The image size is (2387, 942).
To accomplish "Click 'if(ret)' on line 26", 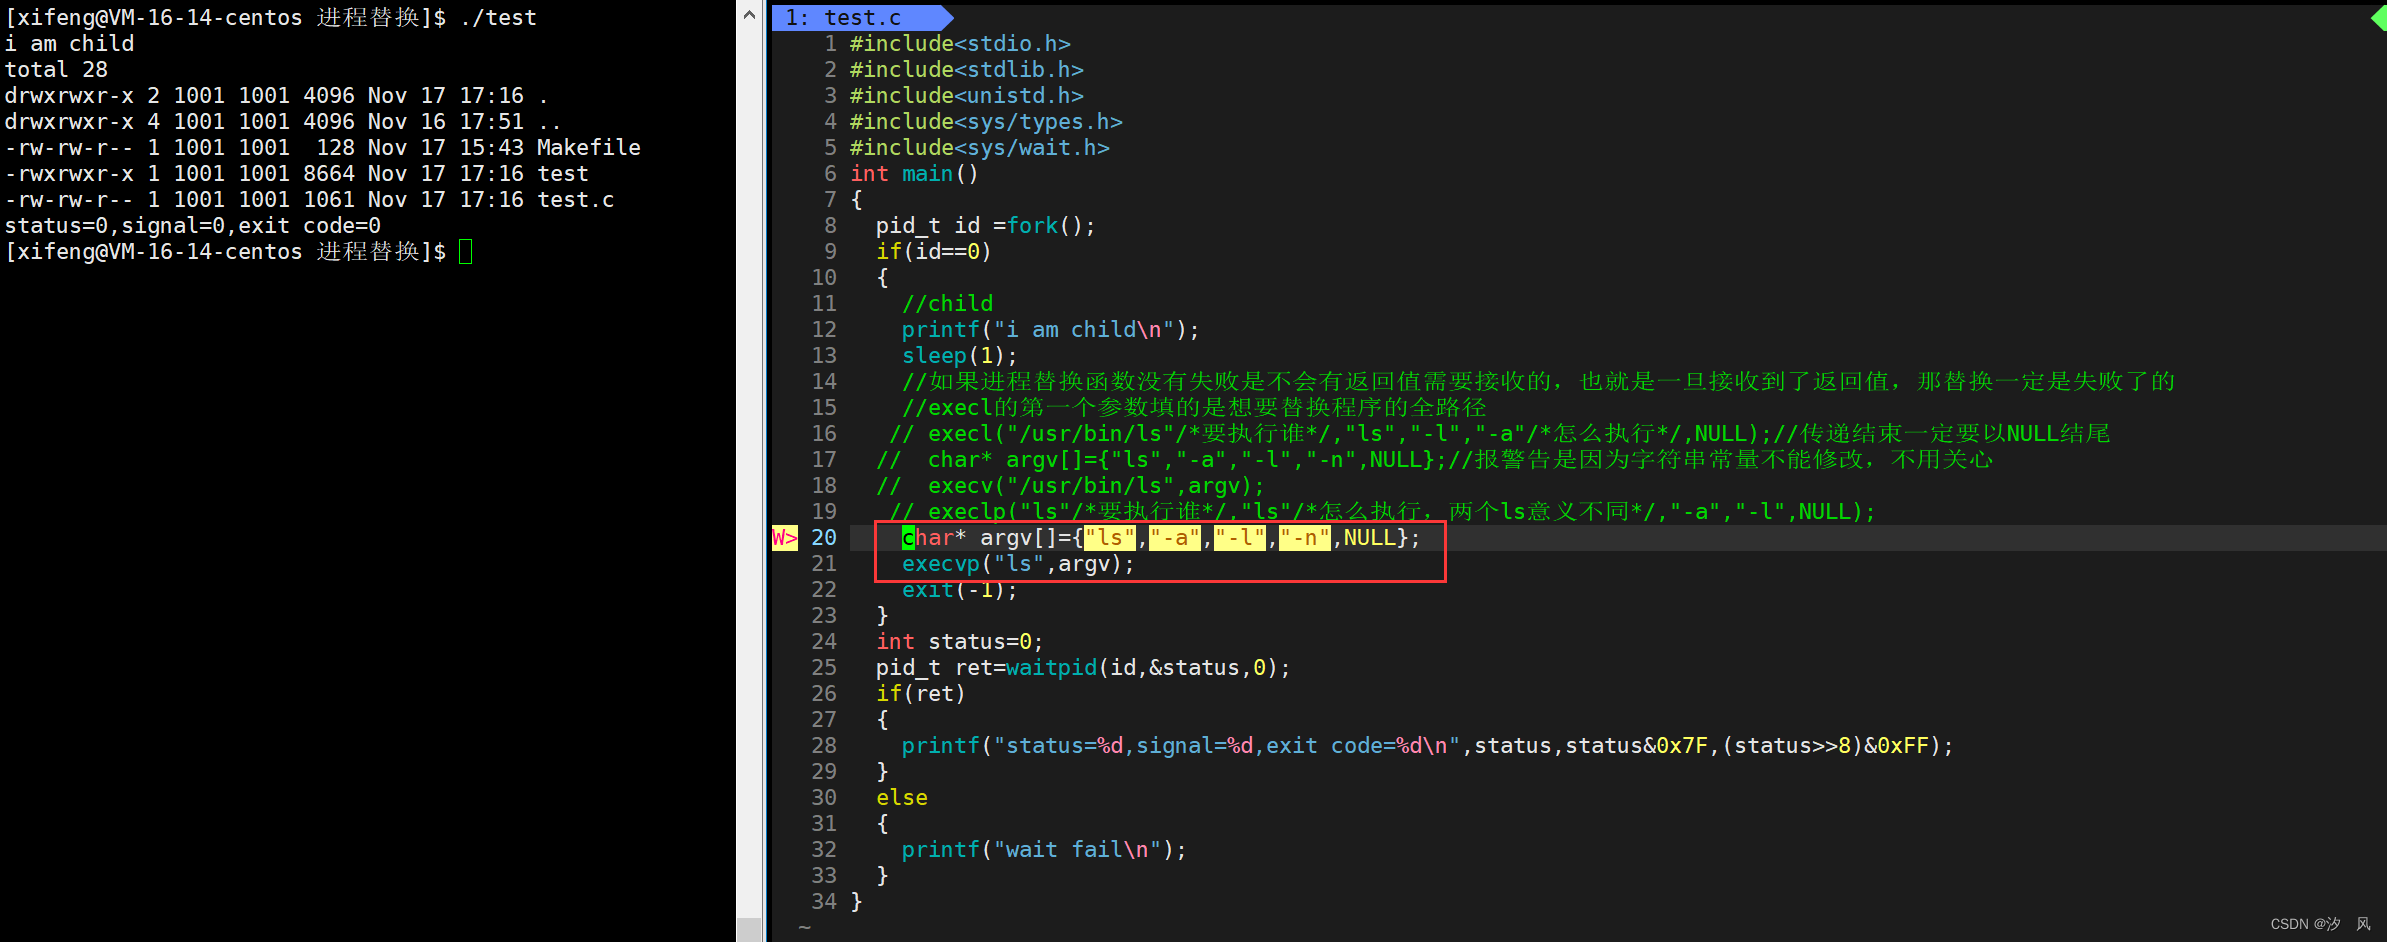I will click(x=921, y=694).
